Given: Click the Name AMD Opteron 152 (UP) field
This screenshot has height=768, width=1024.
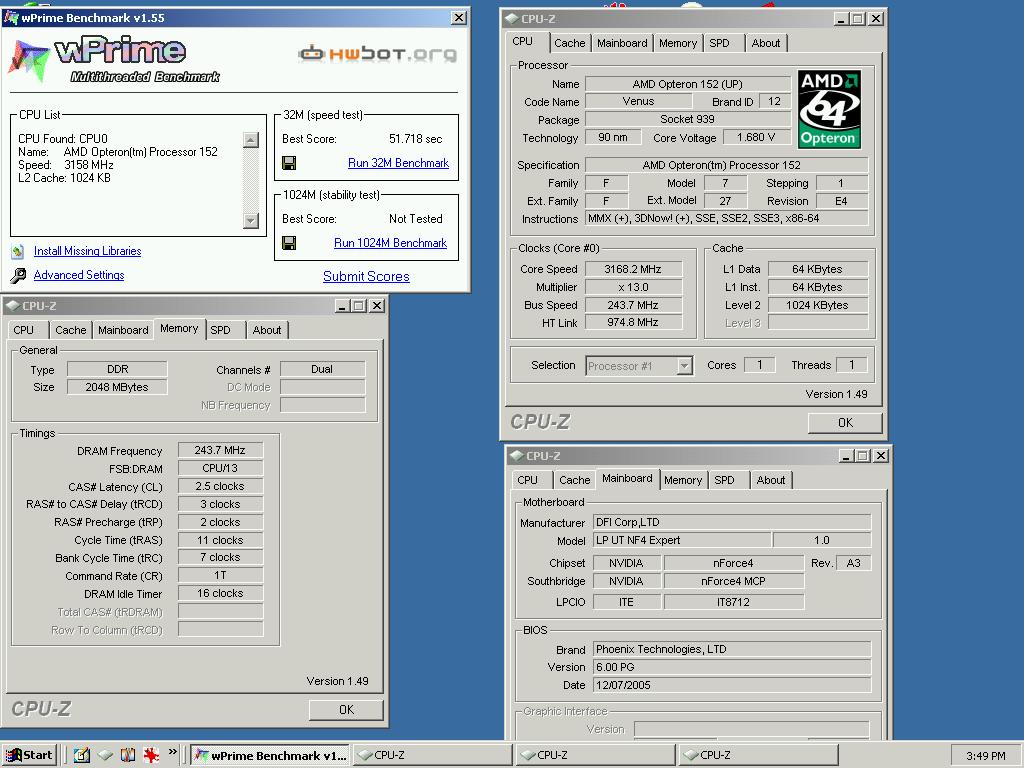Looking at the screenshot, I should tap(688, 84).
